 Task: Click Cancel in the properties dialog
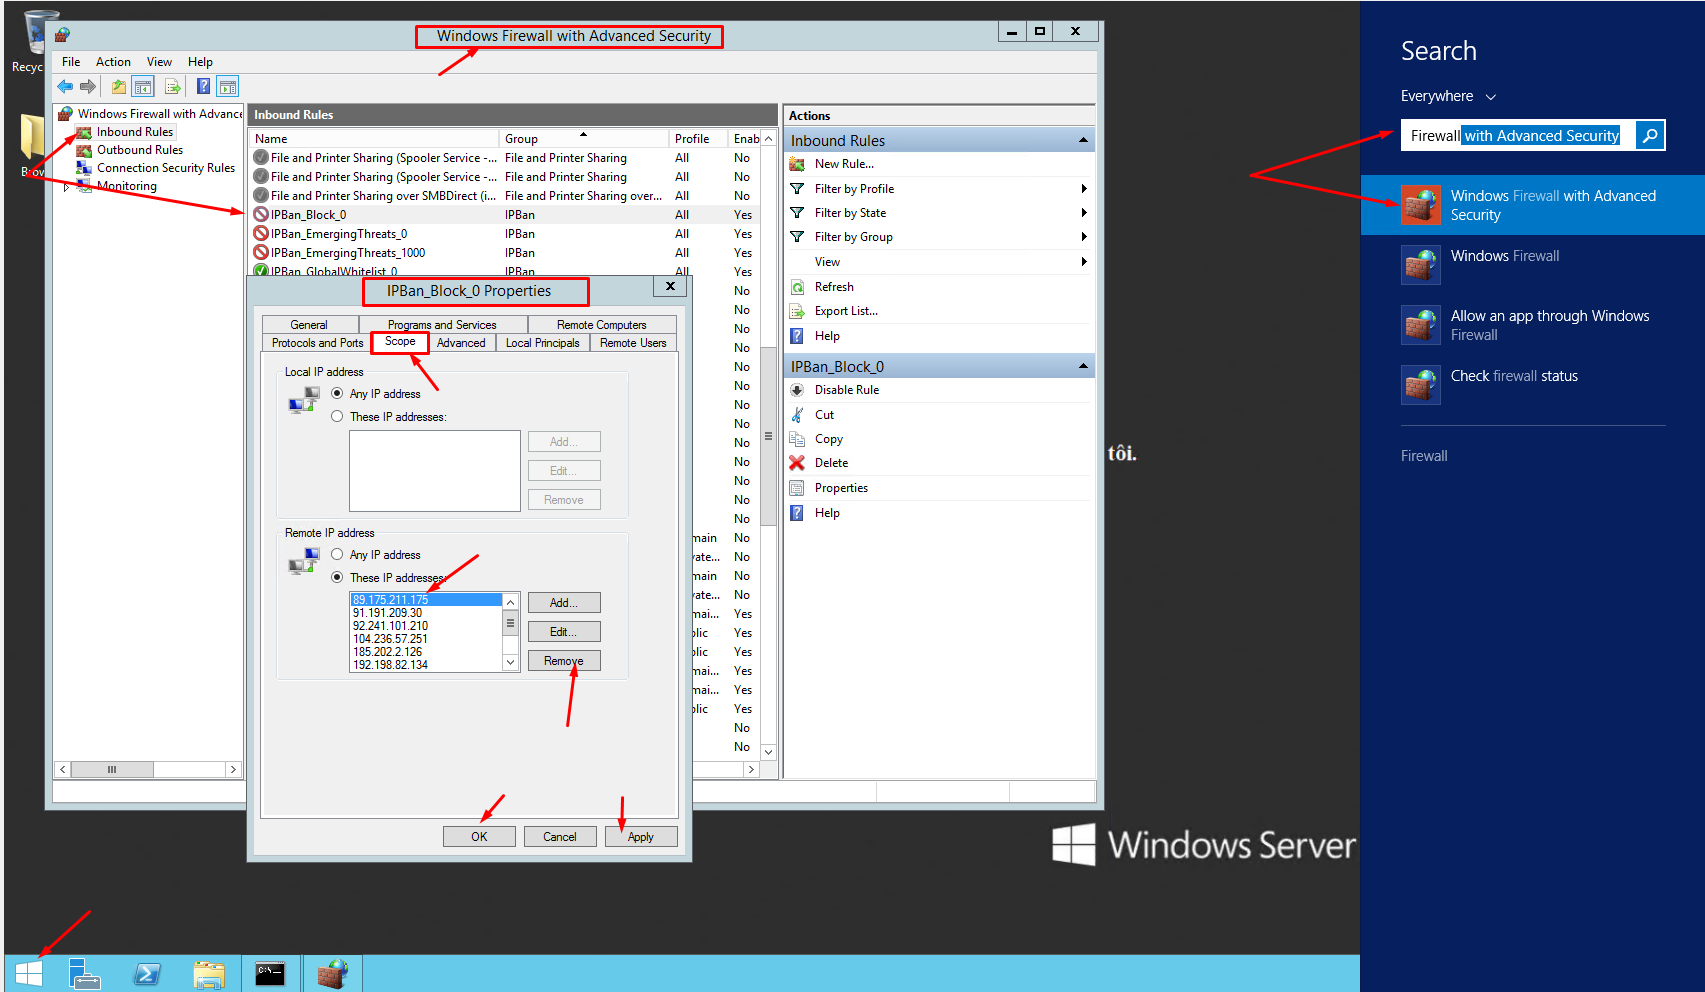560,837
